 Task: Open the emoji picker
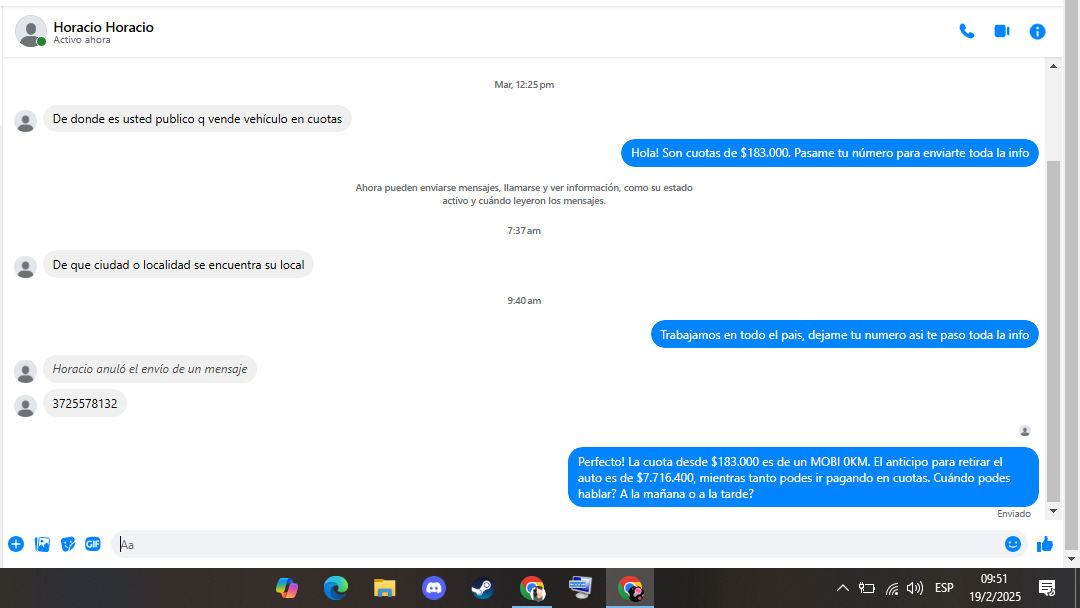coord(1012,544)
